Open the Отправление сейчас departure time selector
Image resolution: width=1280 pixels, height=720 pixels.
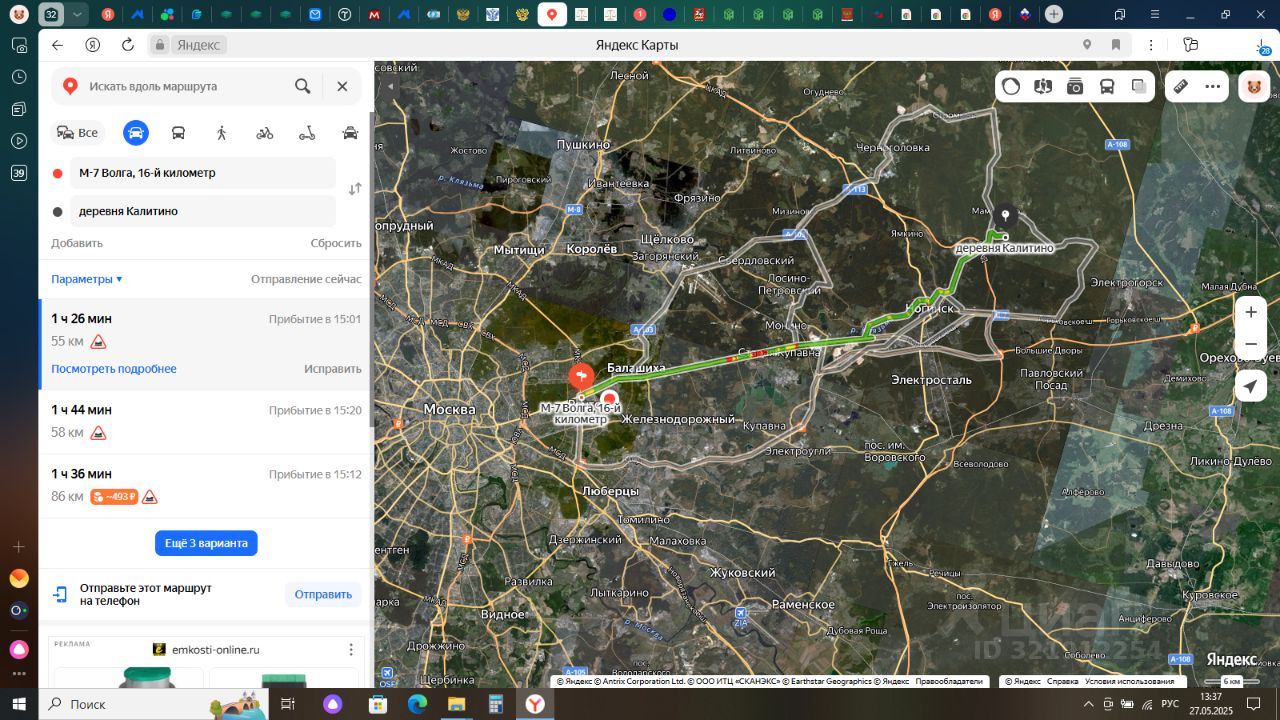point(306,279)
